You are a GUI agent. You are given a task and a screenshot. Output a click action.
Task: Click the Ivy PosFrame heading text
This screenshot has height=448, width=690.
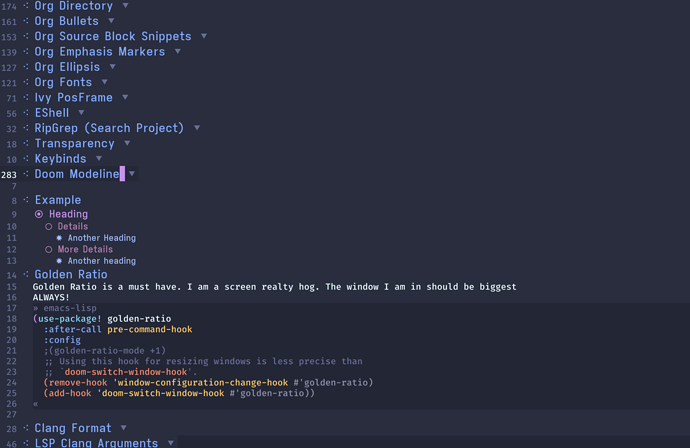tap(73, 98)
